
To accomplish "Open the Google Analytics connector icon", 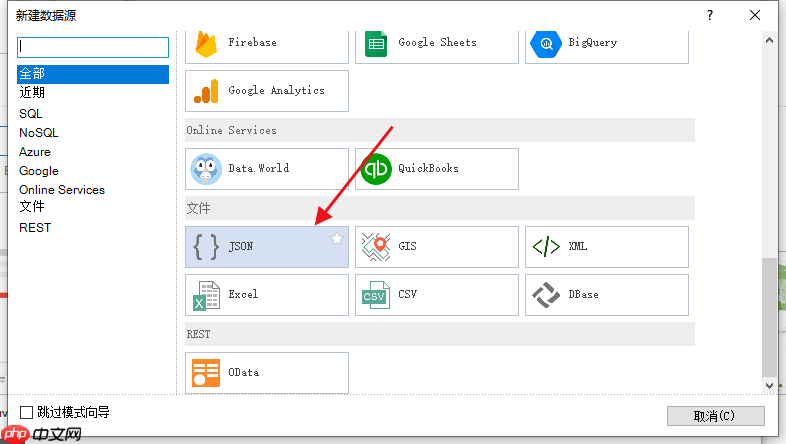I will tap(206, 91).
